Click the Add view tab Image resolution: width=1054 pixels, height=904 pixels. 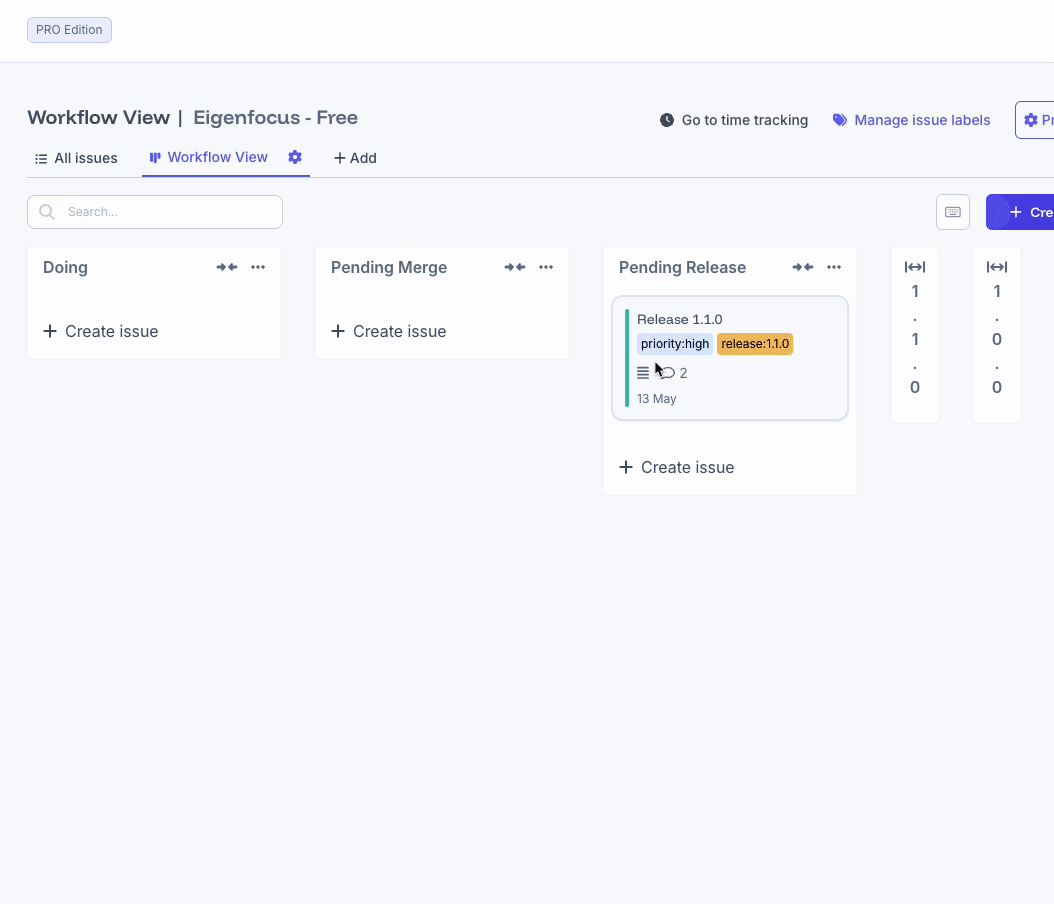355,158
